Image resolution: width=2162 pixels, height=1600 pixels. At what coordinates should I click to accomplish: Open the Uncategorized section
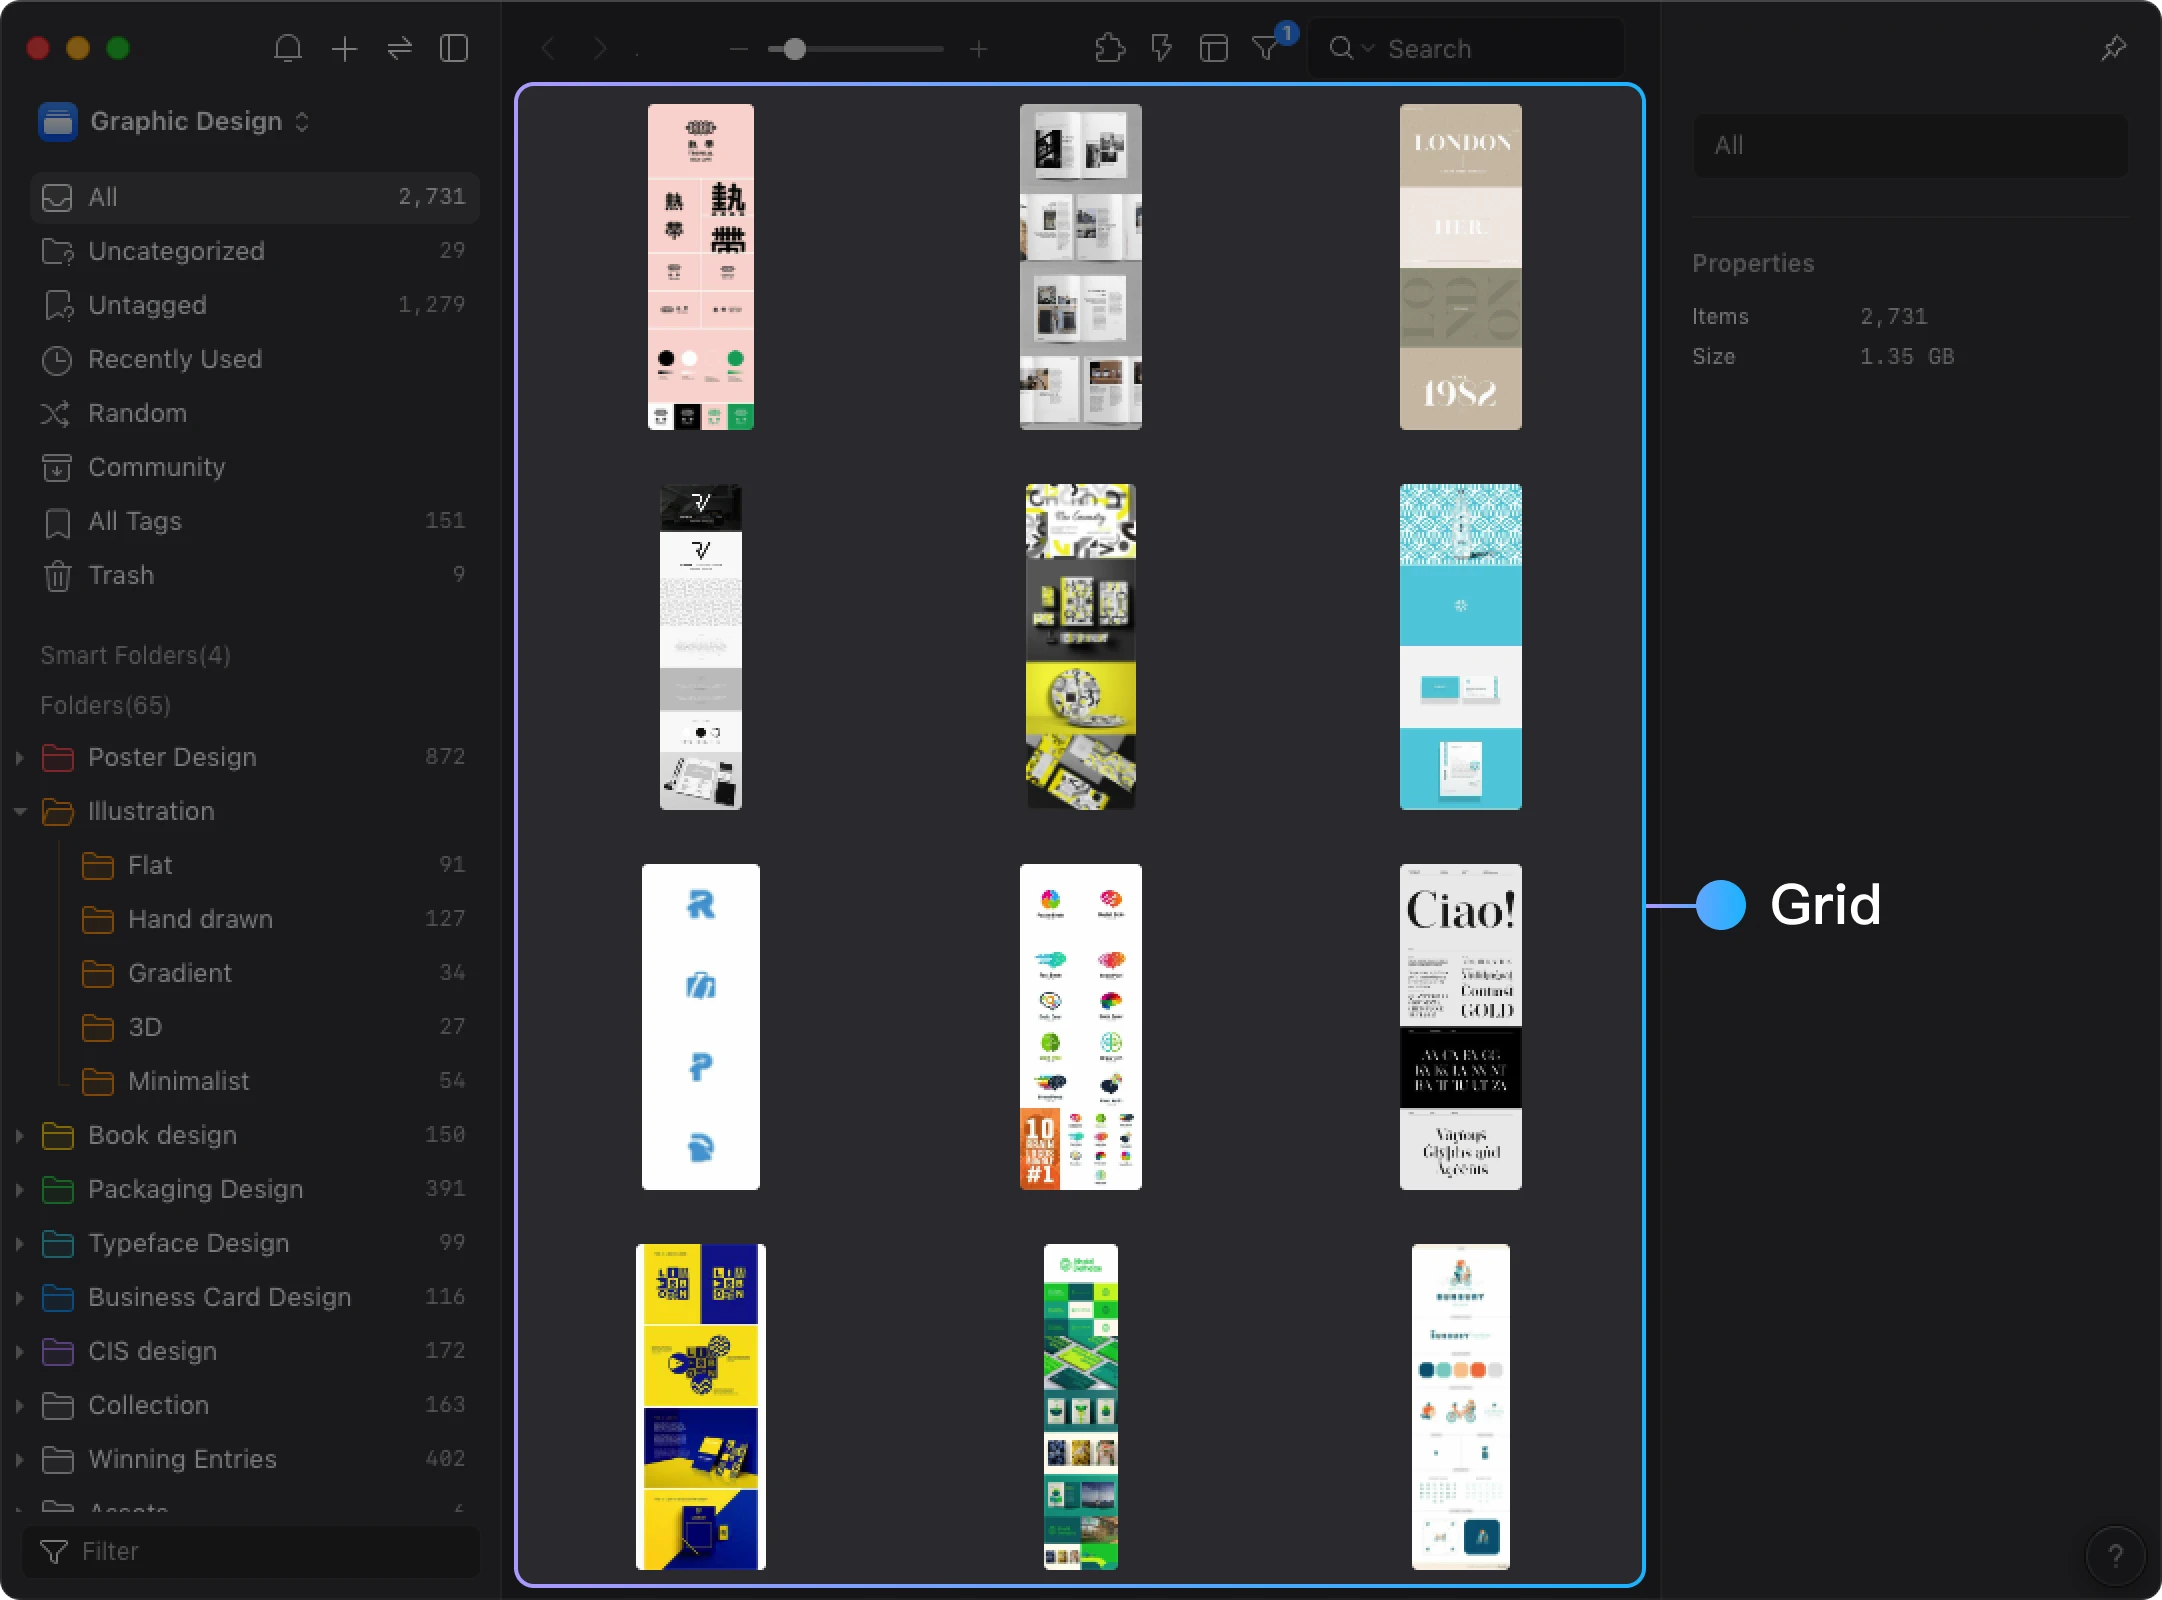click(255, 251)
